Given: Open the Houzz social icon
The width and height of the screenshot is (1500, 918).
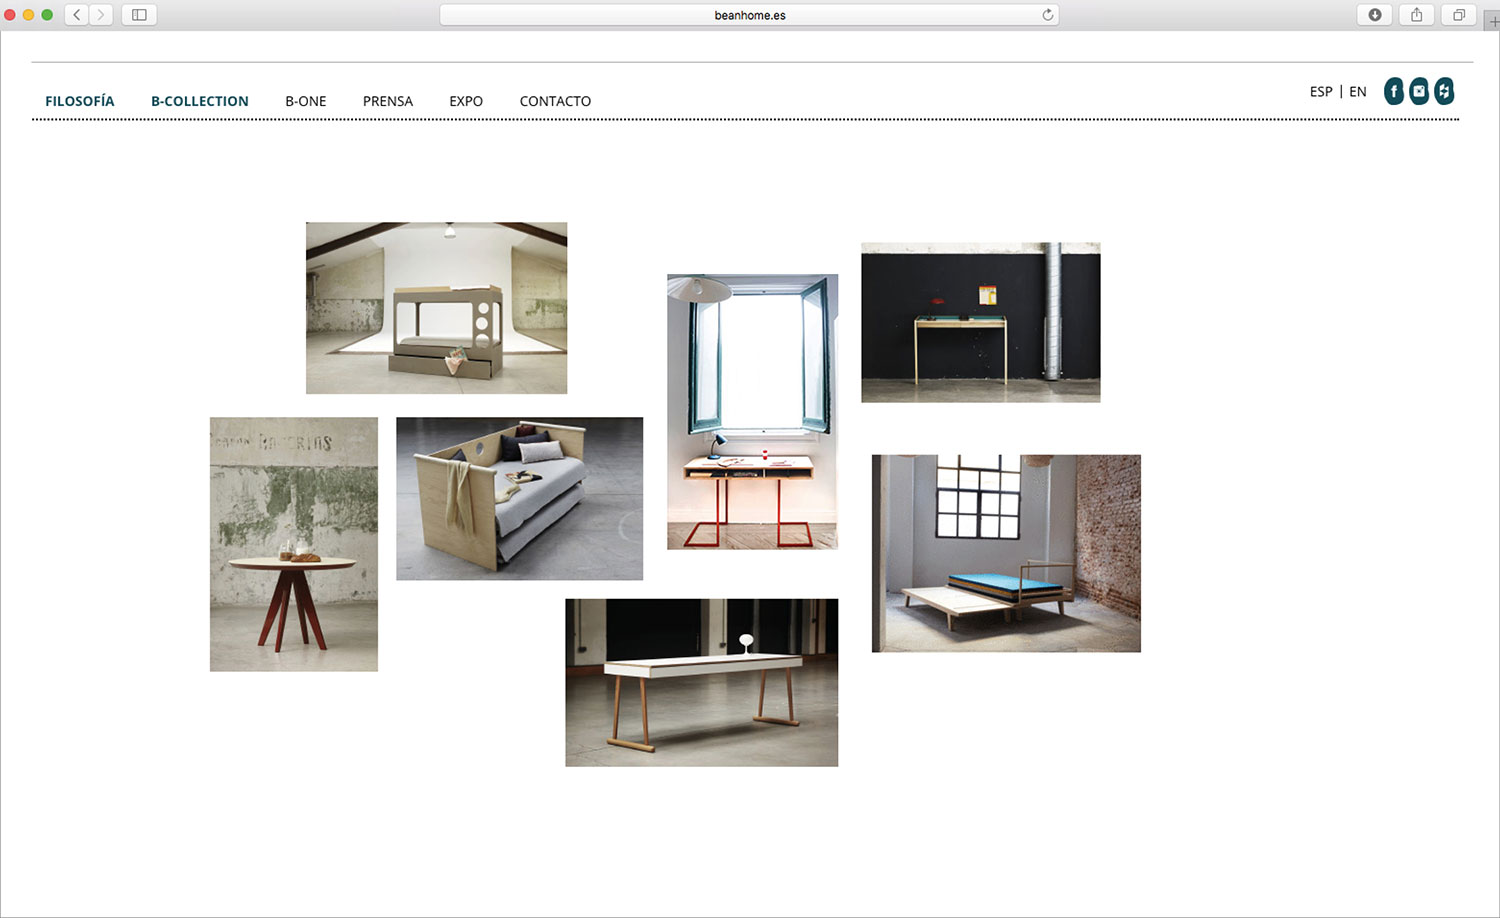Looking at the screenshot, I should (x=1444, y=91).
